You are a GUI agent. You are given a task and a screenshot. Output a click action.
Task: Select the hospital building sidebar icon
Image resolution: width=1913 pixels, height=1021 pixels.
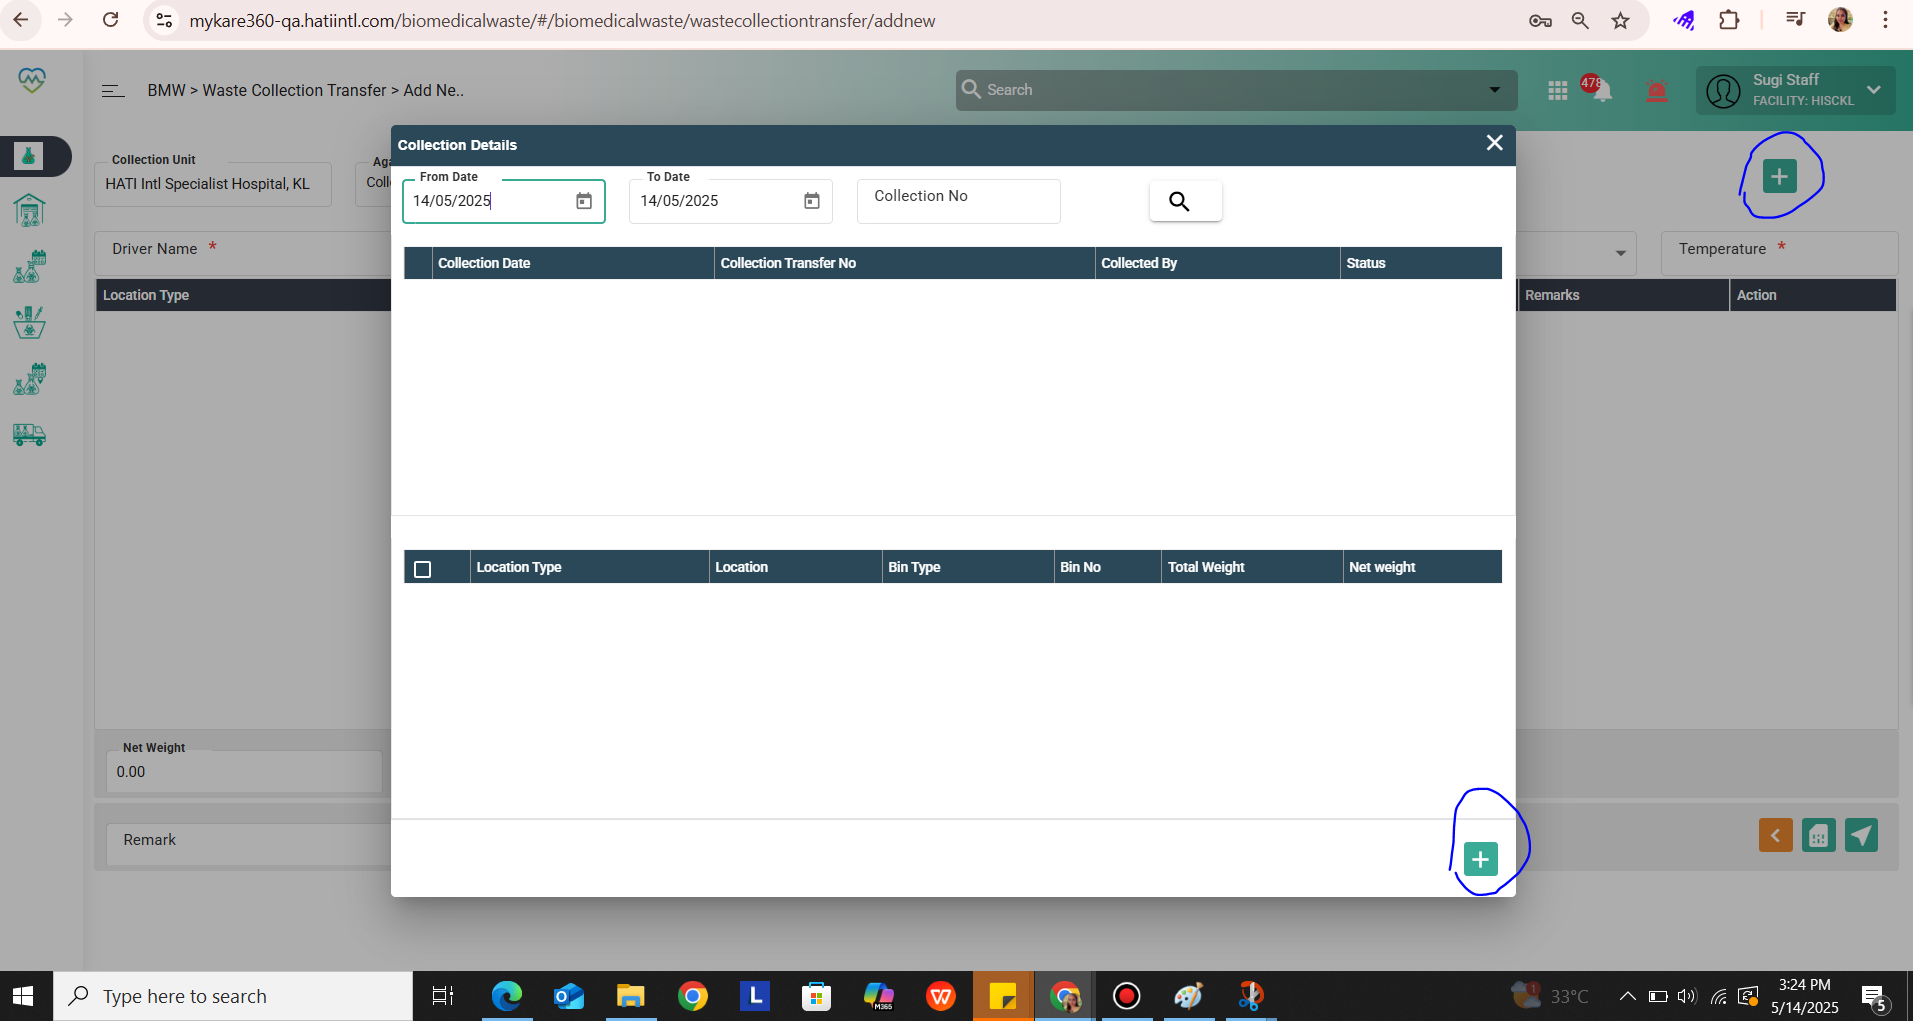[29, 210]
